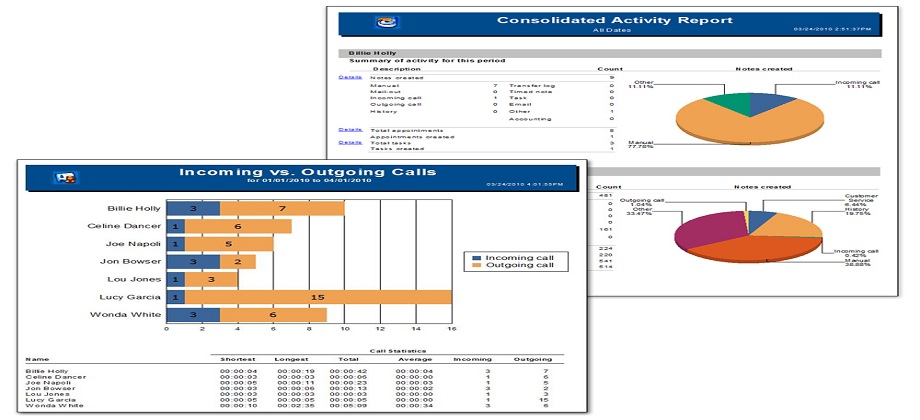920x420 pixels.
Task: Click the Shortest column header in Call Statistics
Action: coord(237,359)
